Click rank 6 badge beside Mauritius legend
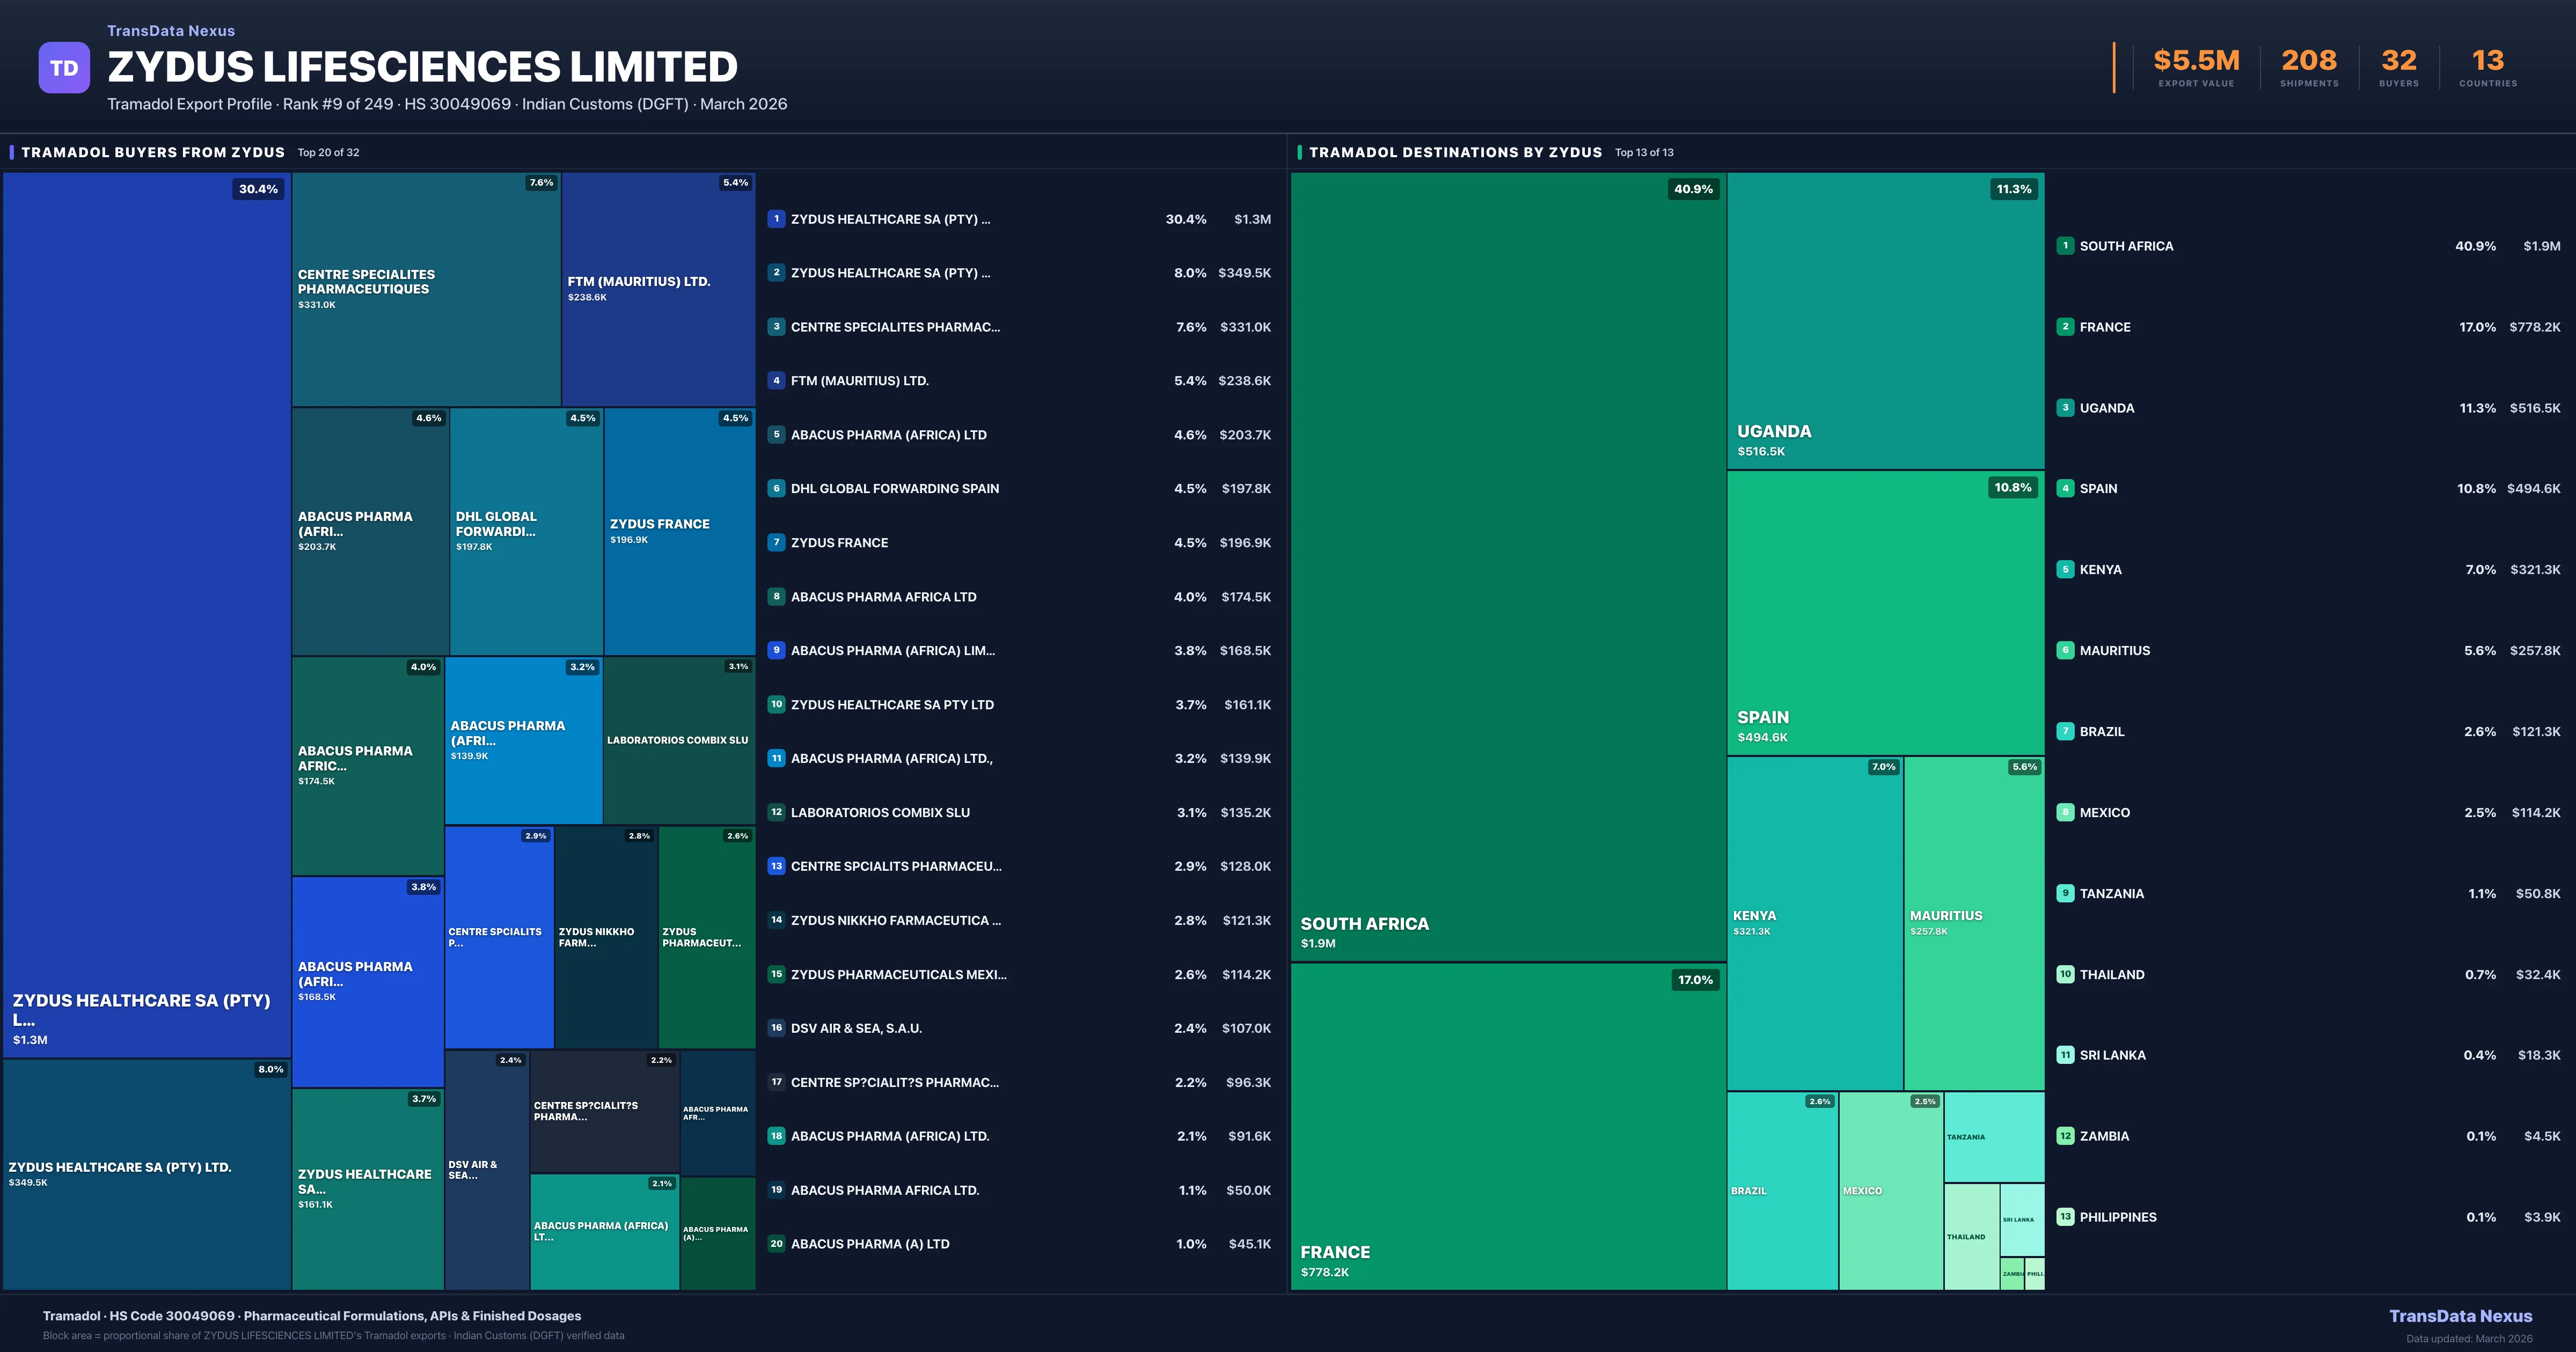Screen dimensions: 2576x1352 point(2065,650)
